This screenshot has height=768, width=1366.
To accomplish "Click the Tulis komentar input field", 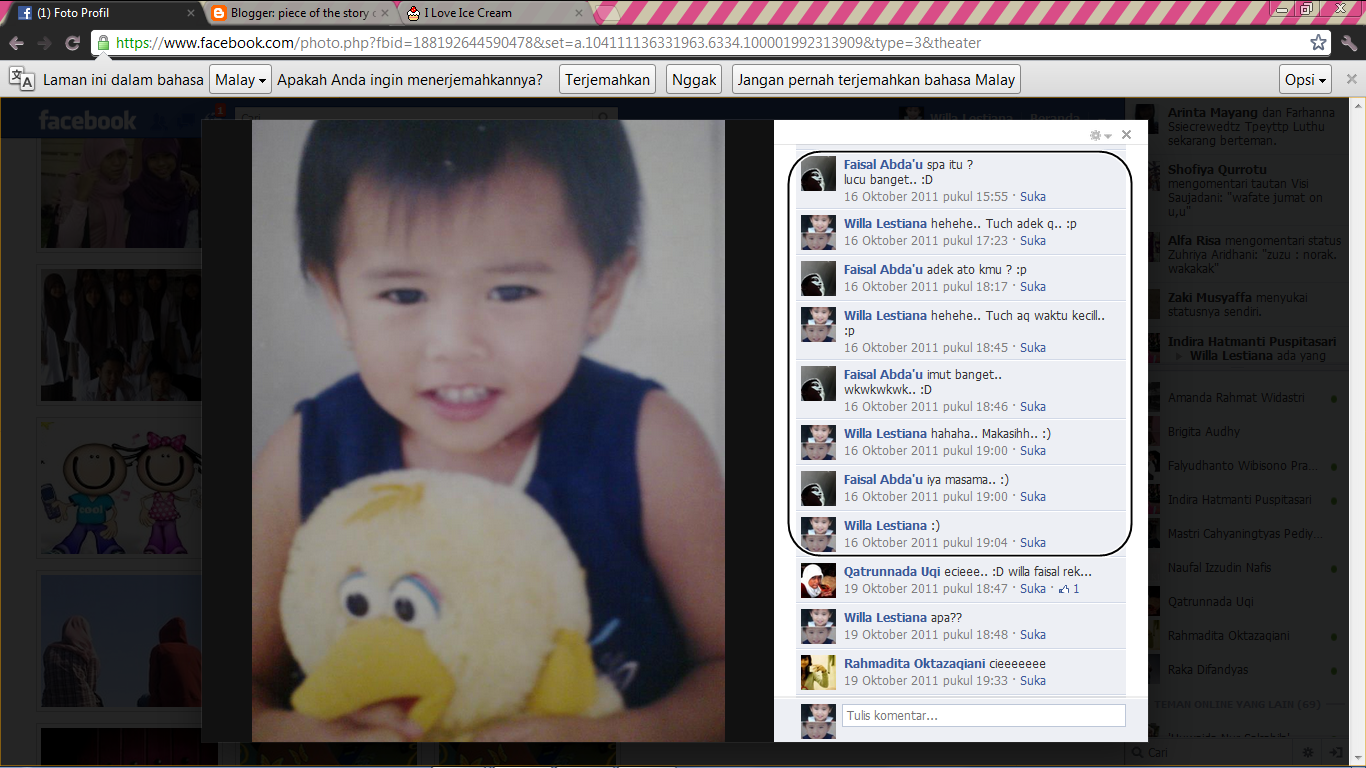I will 984,716.
